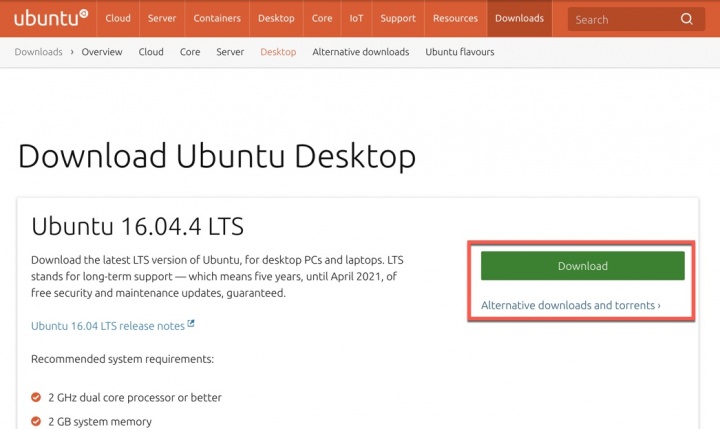
Task: Click the search magnifier icon
Action: pos(686,19)
